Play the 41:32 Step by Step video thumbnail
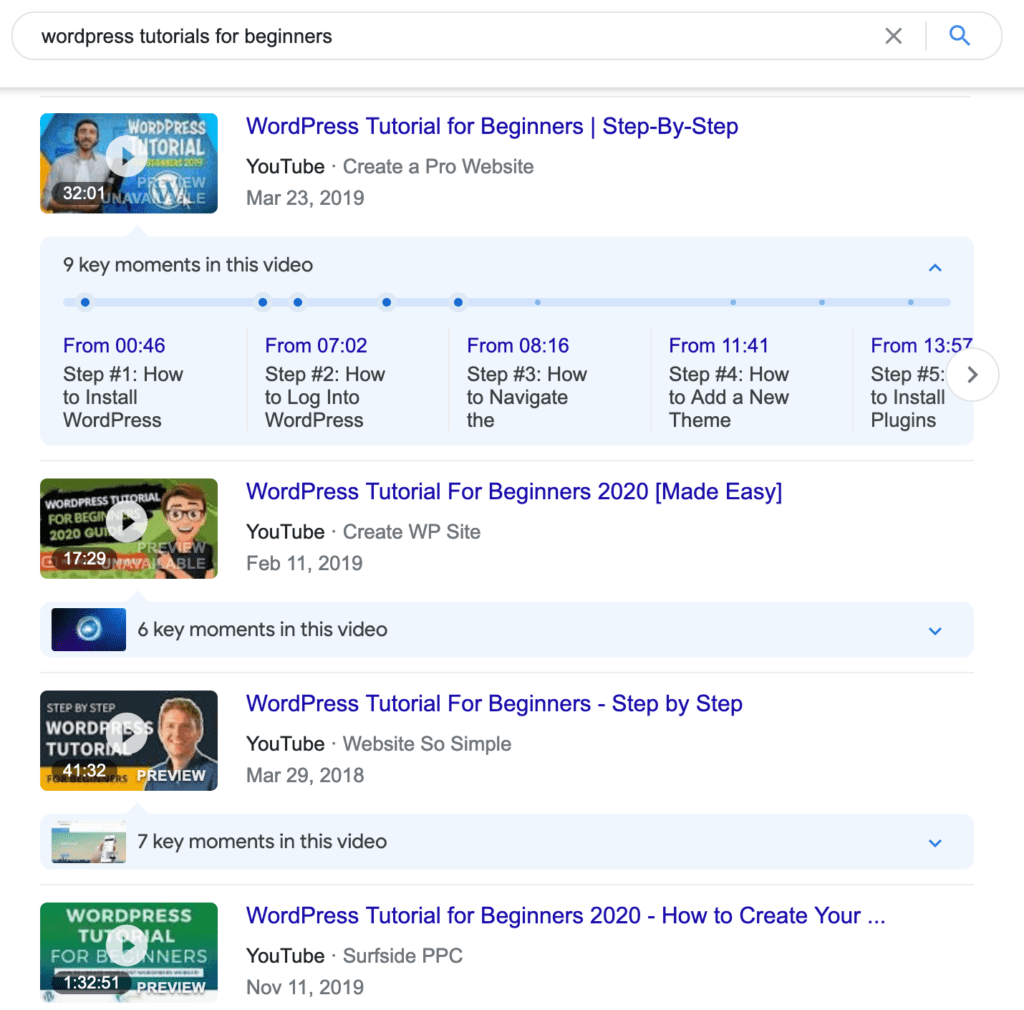1024x1010 pixels. pos(129,740)
